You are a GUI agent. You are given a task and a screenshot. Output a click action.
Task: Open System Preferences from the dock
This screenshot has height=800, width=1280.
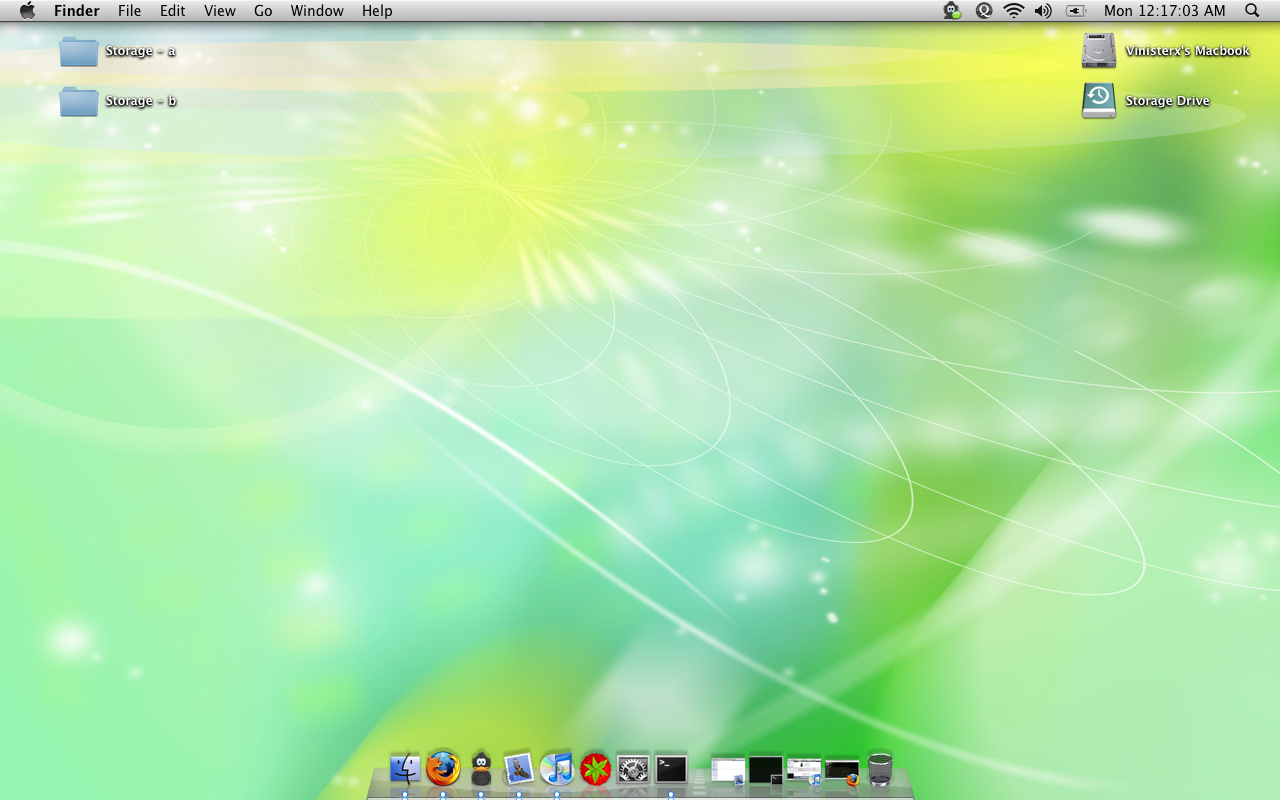click(x=633, y=769)
